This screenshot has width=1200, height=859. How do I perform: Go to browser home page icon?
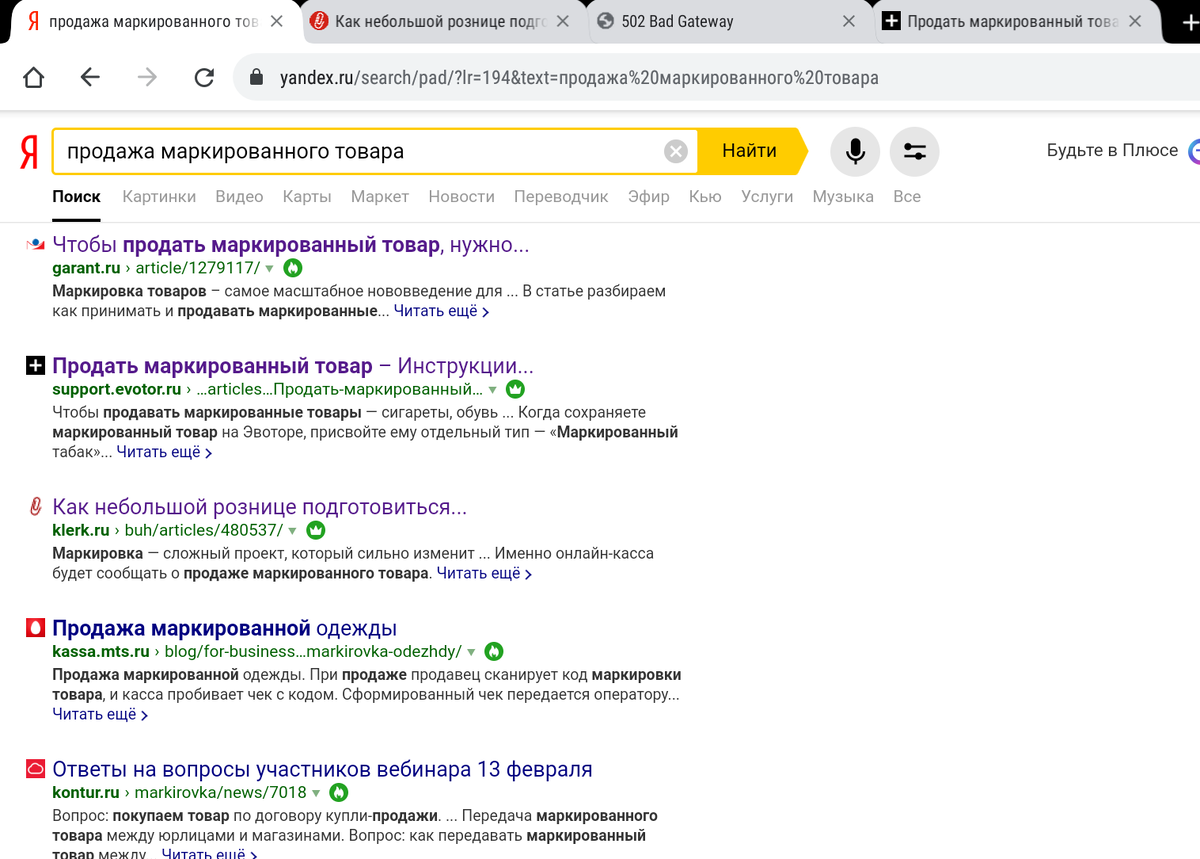[33, 78]
